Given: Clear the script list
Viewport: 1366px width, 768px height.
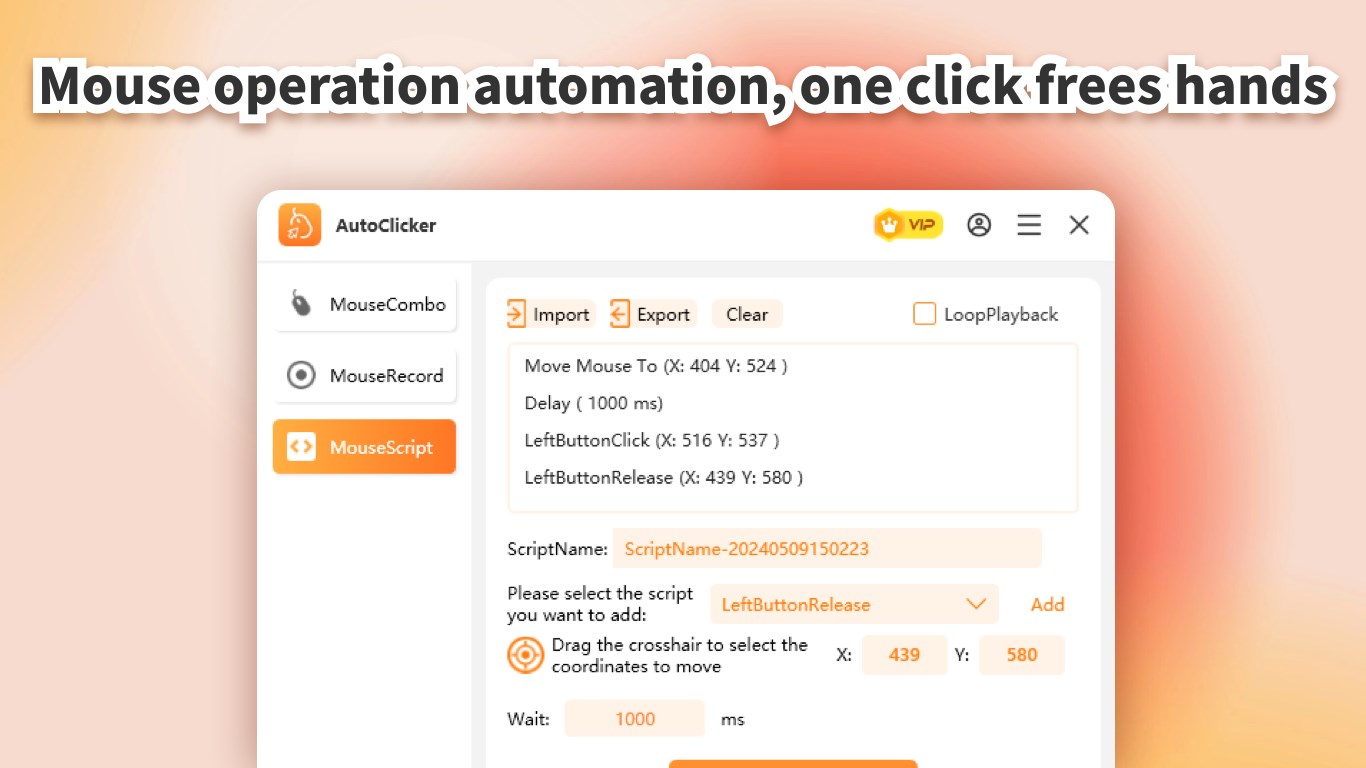Looking at the screenshot, I should (747, 314).
